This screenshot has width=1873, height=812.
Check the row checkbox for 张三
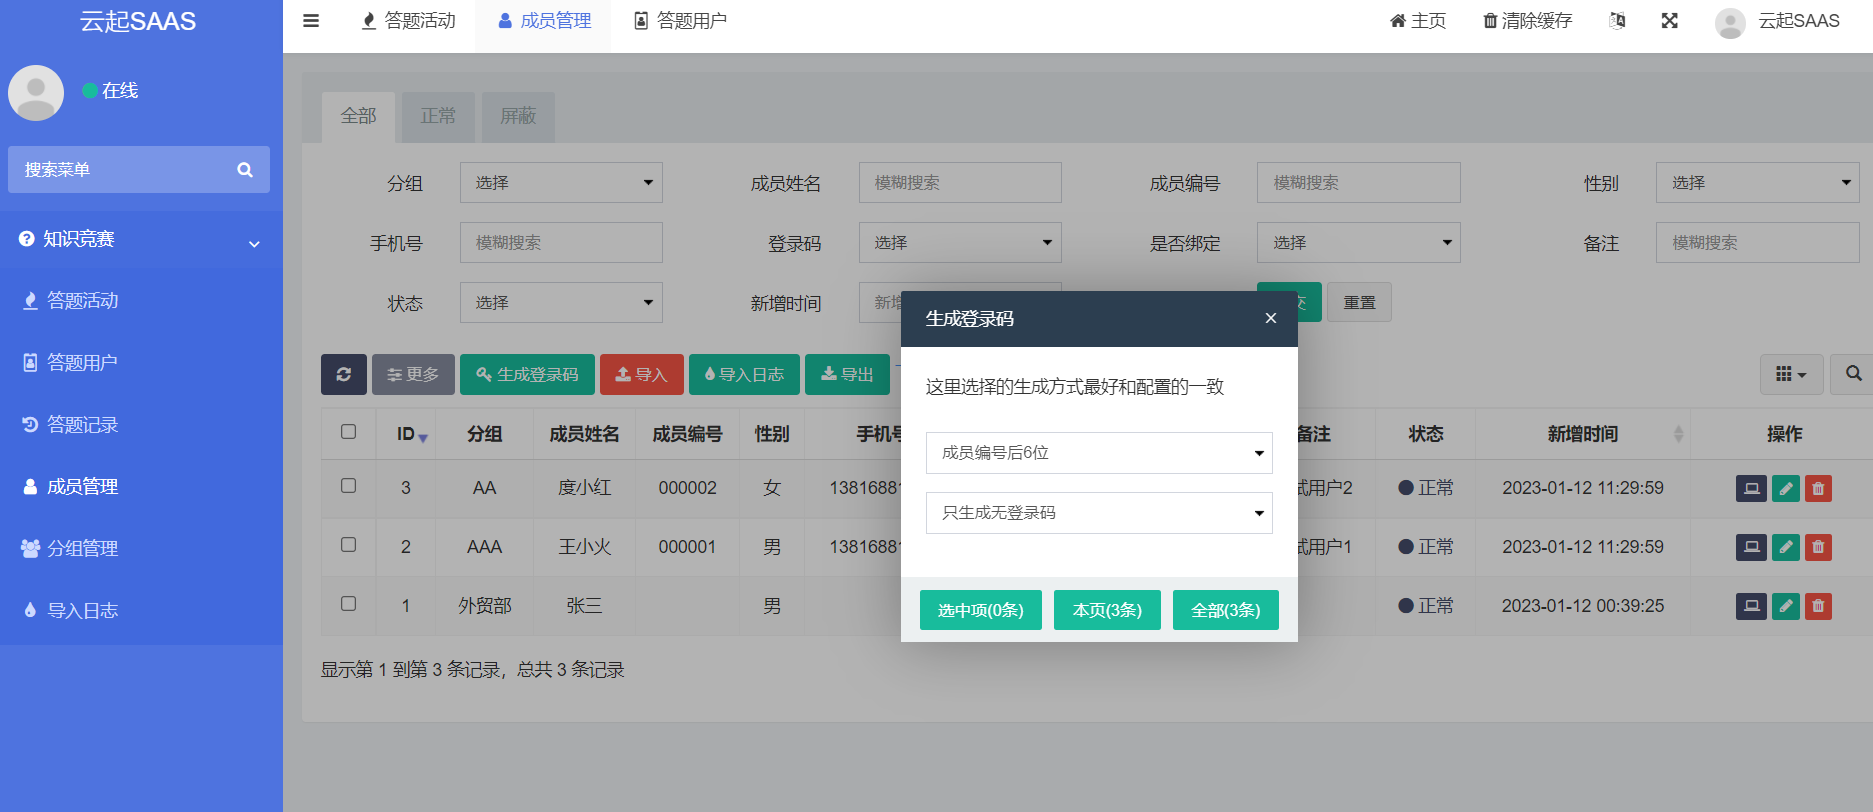[348, 604]
